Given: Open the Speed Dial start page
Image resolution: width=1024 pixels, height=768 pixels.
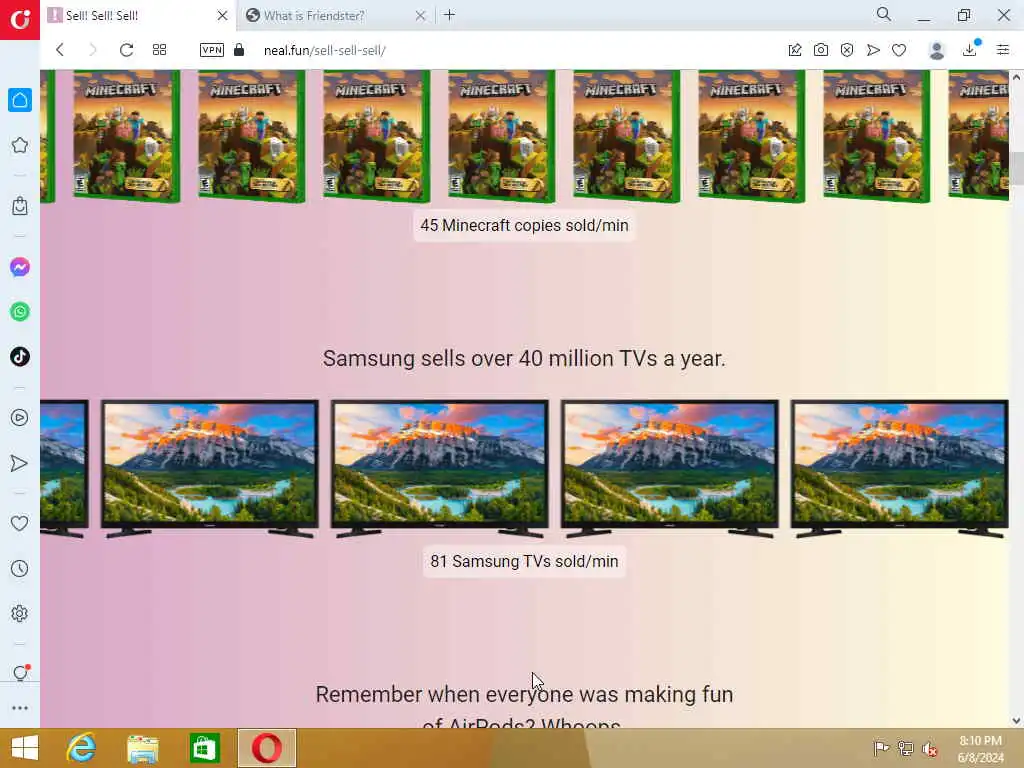Looking at the screenshot, I should (159, 50).
